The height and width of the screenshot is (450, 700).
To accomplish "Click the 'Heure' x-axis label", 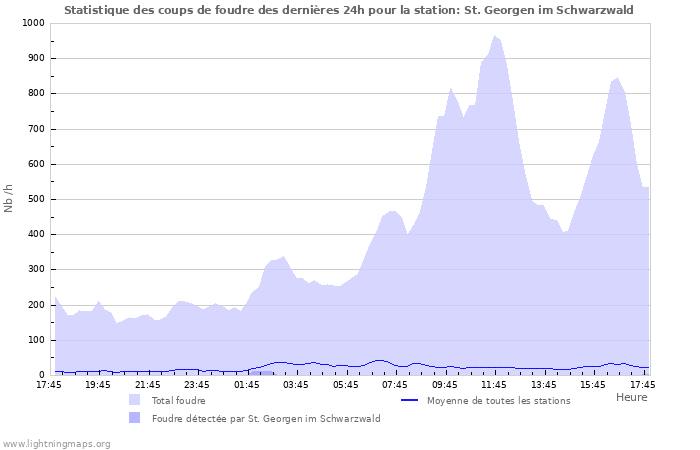I will click(631, 397).
